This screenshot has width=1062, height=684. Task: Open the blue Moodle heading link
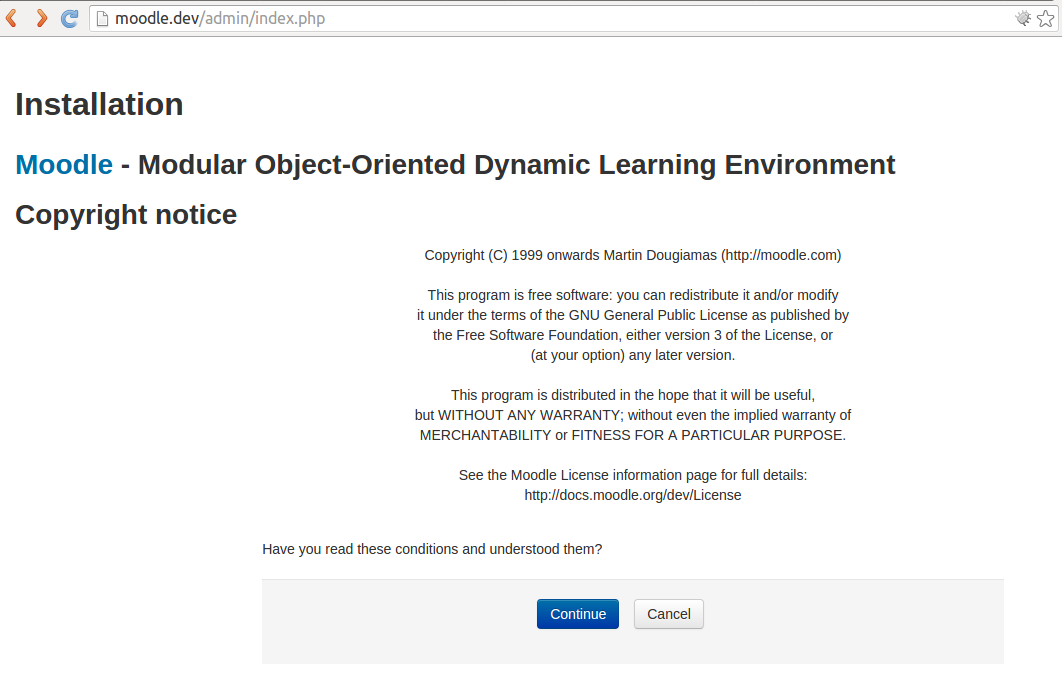coord(64,165)
